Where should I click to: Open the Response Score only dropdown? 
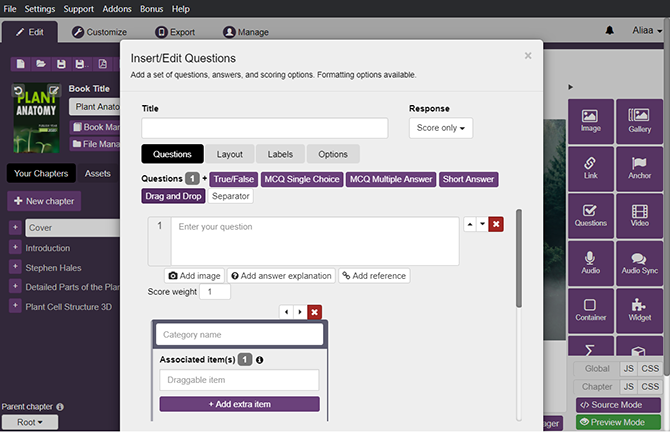point(441,128)
